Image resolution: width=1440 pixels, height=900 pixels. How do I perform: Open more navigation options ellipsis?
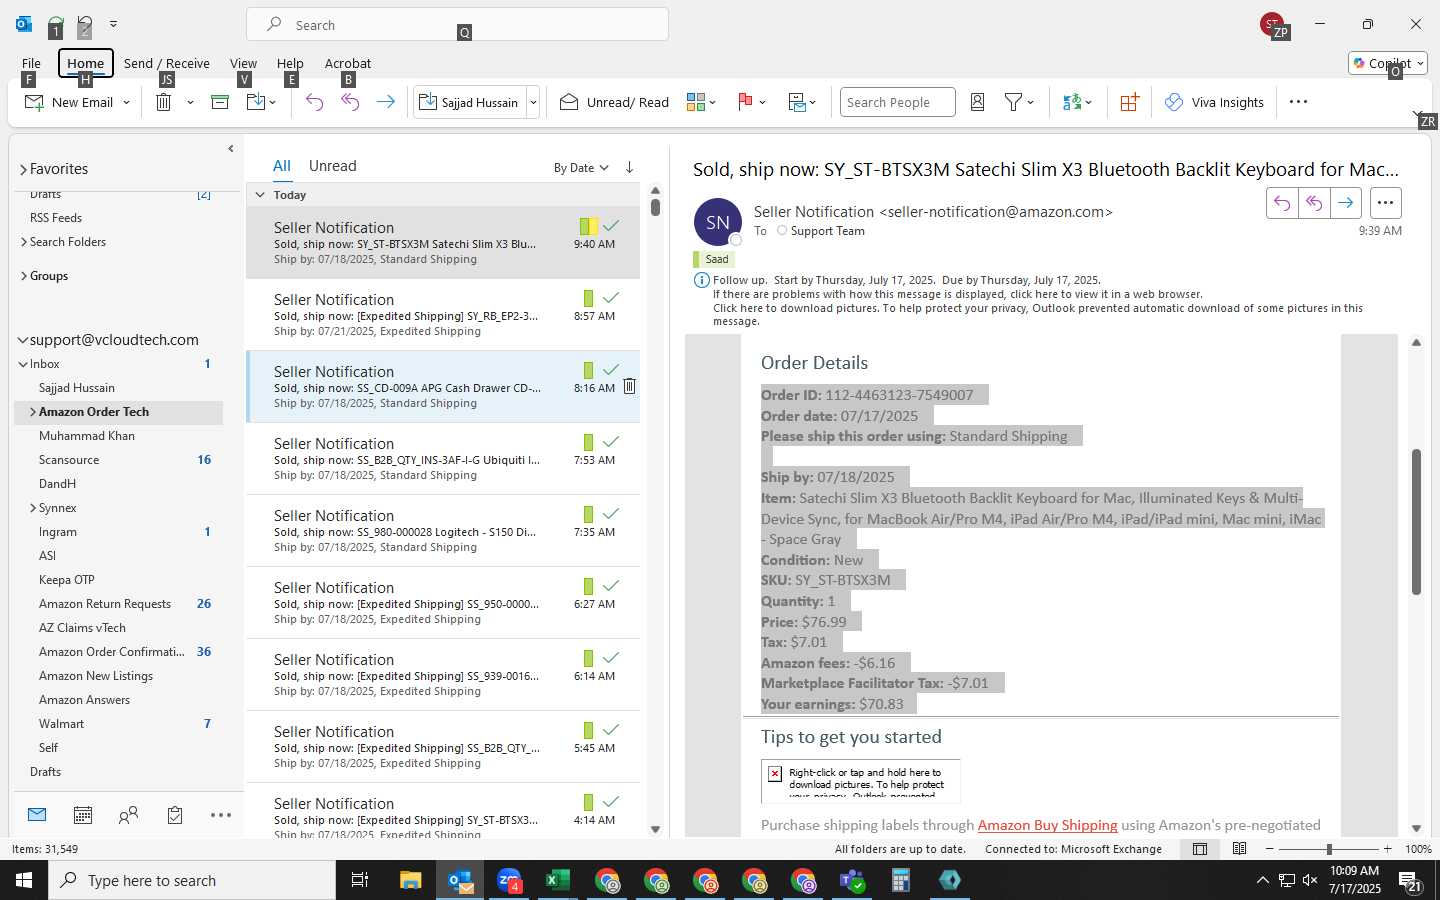pos(221,815)
